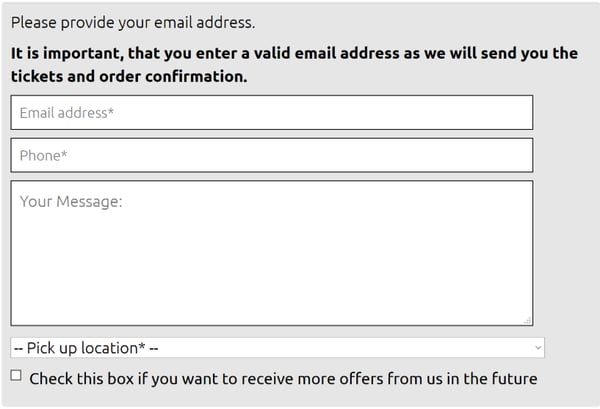Viewport: 600px width, 409px height.
Task: Click the right end of the Email field
Action: 510,113
